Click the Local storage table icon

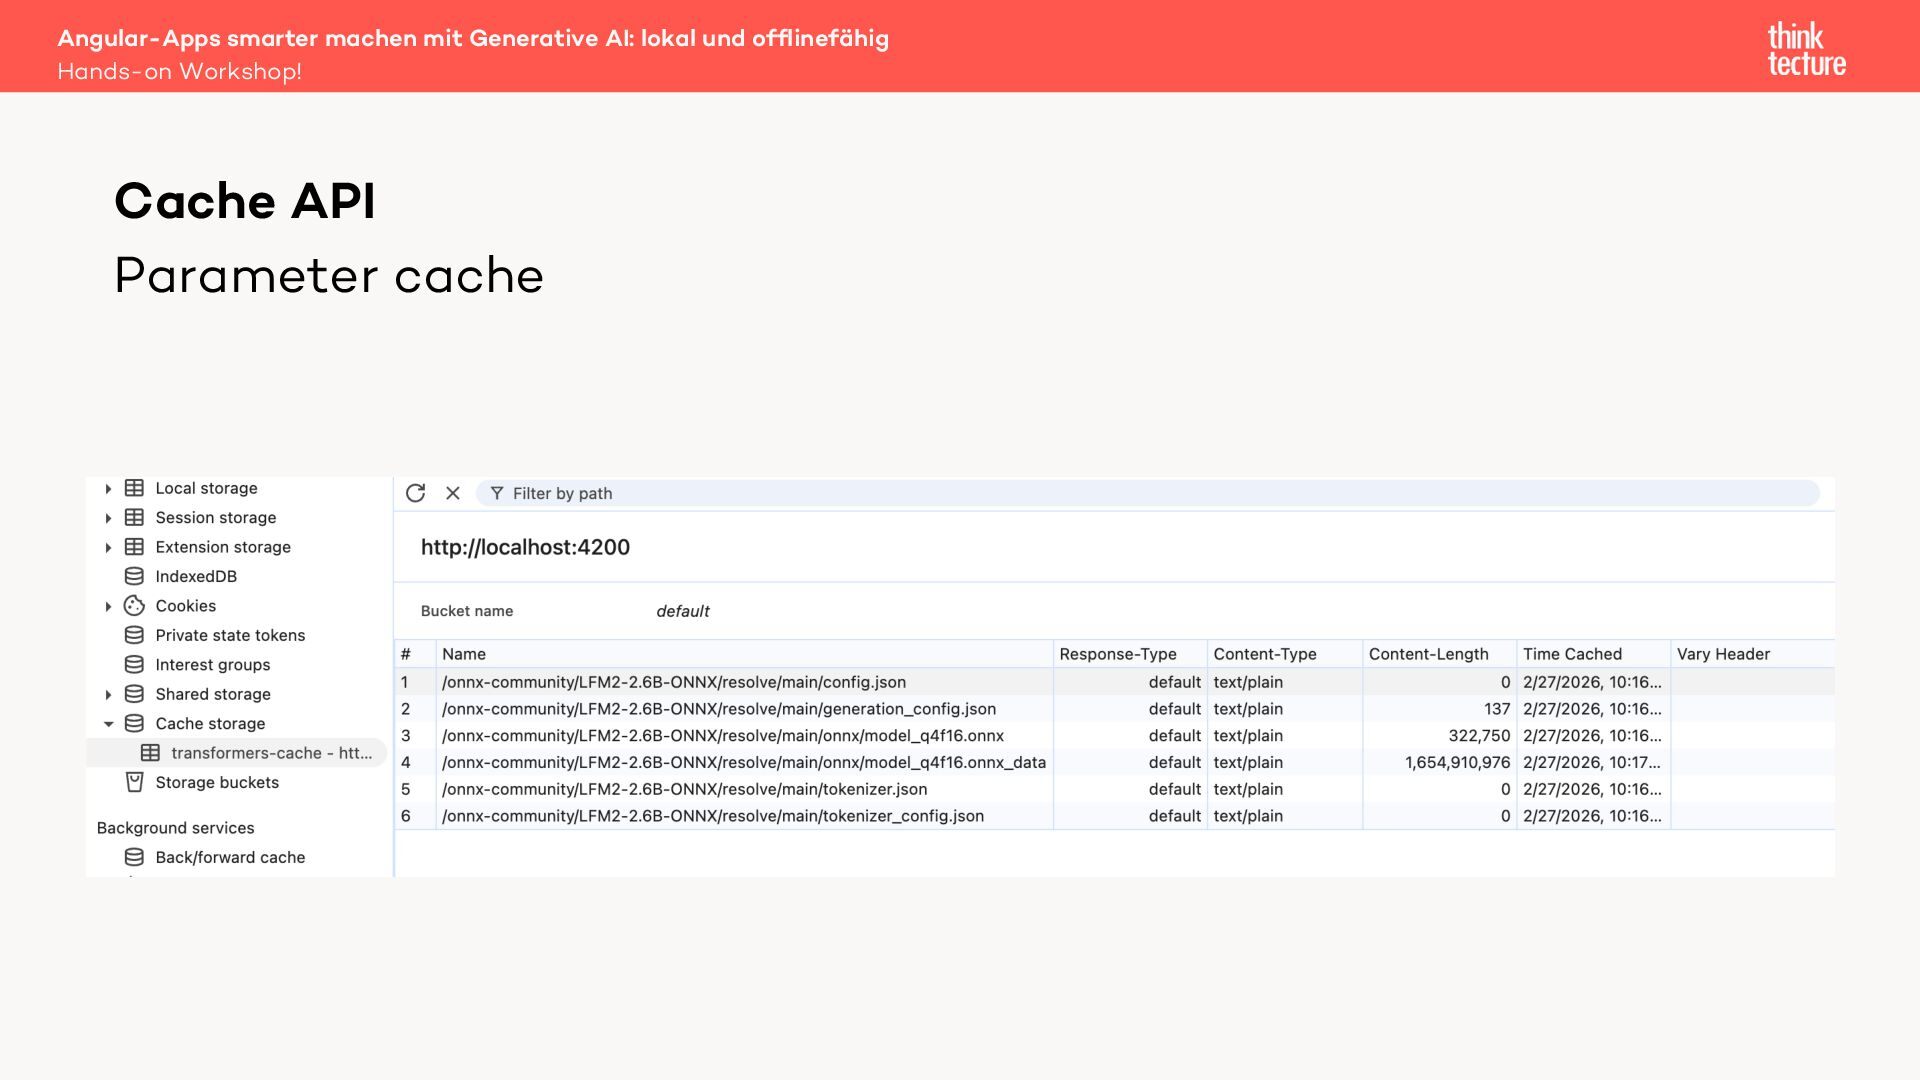pos(134,488)
